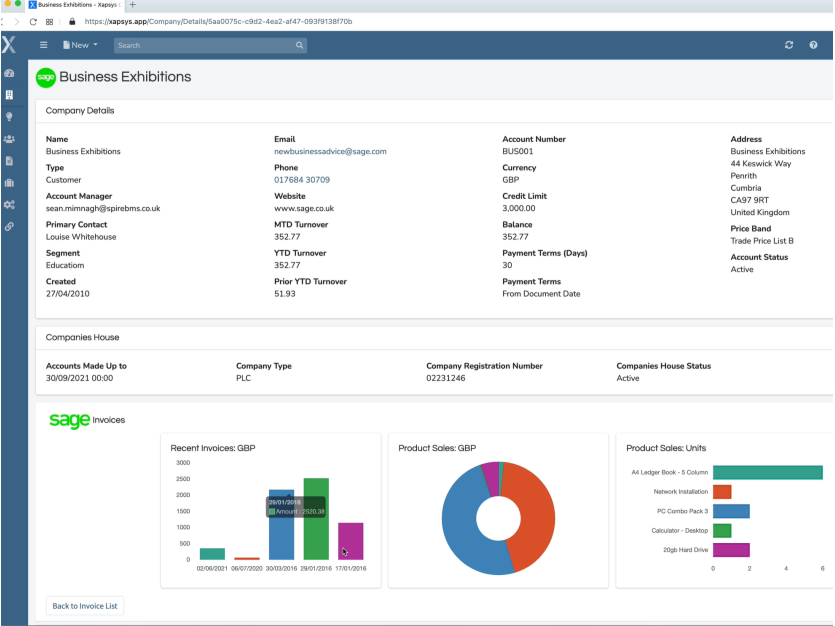The height and width of the screenshot is (626, 835).
Task: Open the link integrations sidebar icon
Action: pos(9,226)
